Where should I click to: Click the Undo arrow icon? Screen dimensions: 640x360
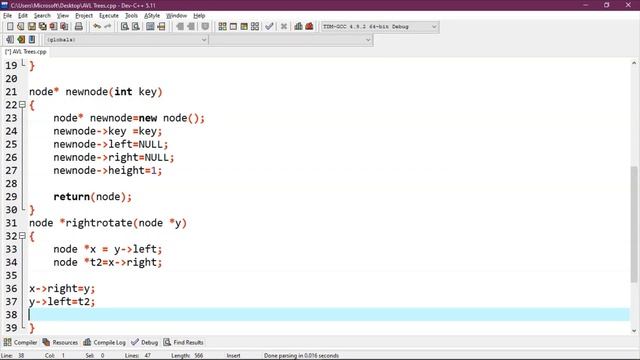97,27
